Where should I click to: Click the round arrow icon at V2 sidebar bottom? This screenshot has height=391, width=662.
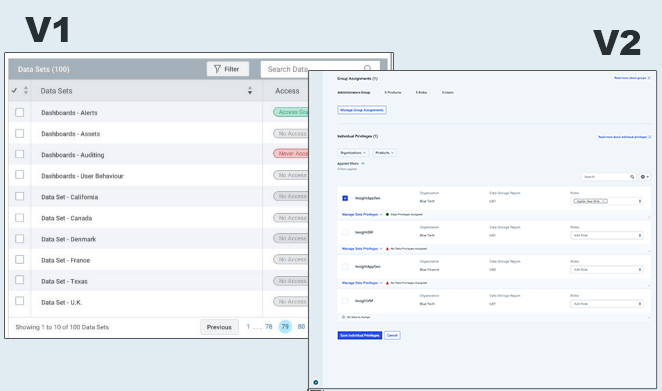(x=316, y=383)
